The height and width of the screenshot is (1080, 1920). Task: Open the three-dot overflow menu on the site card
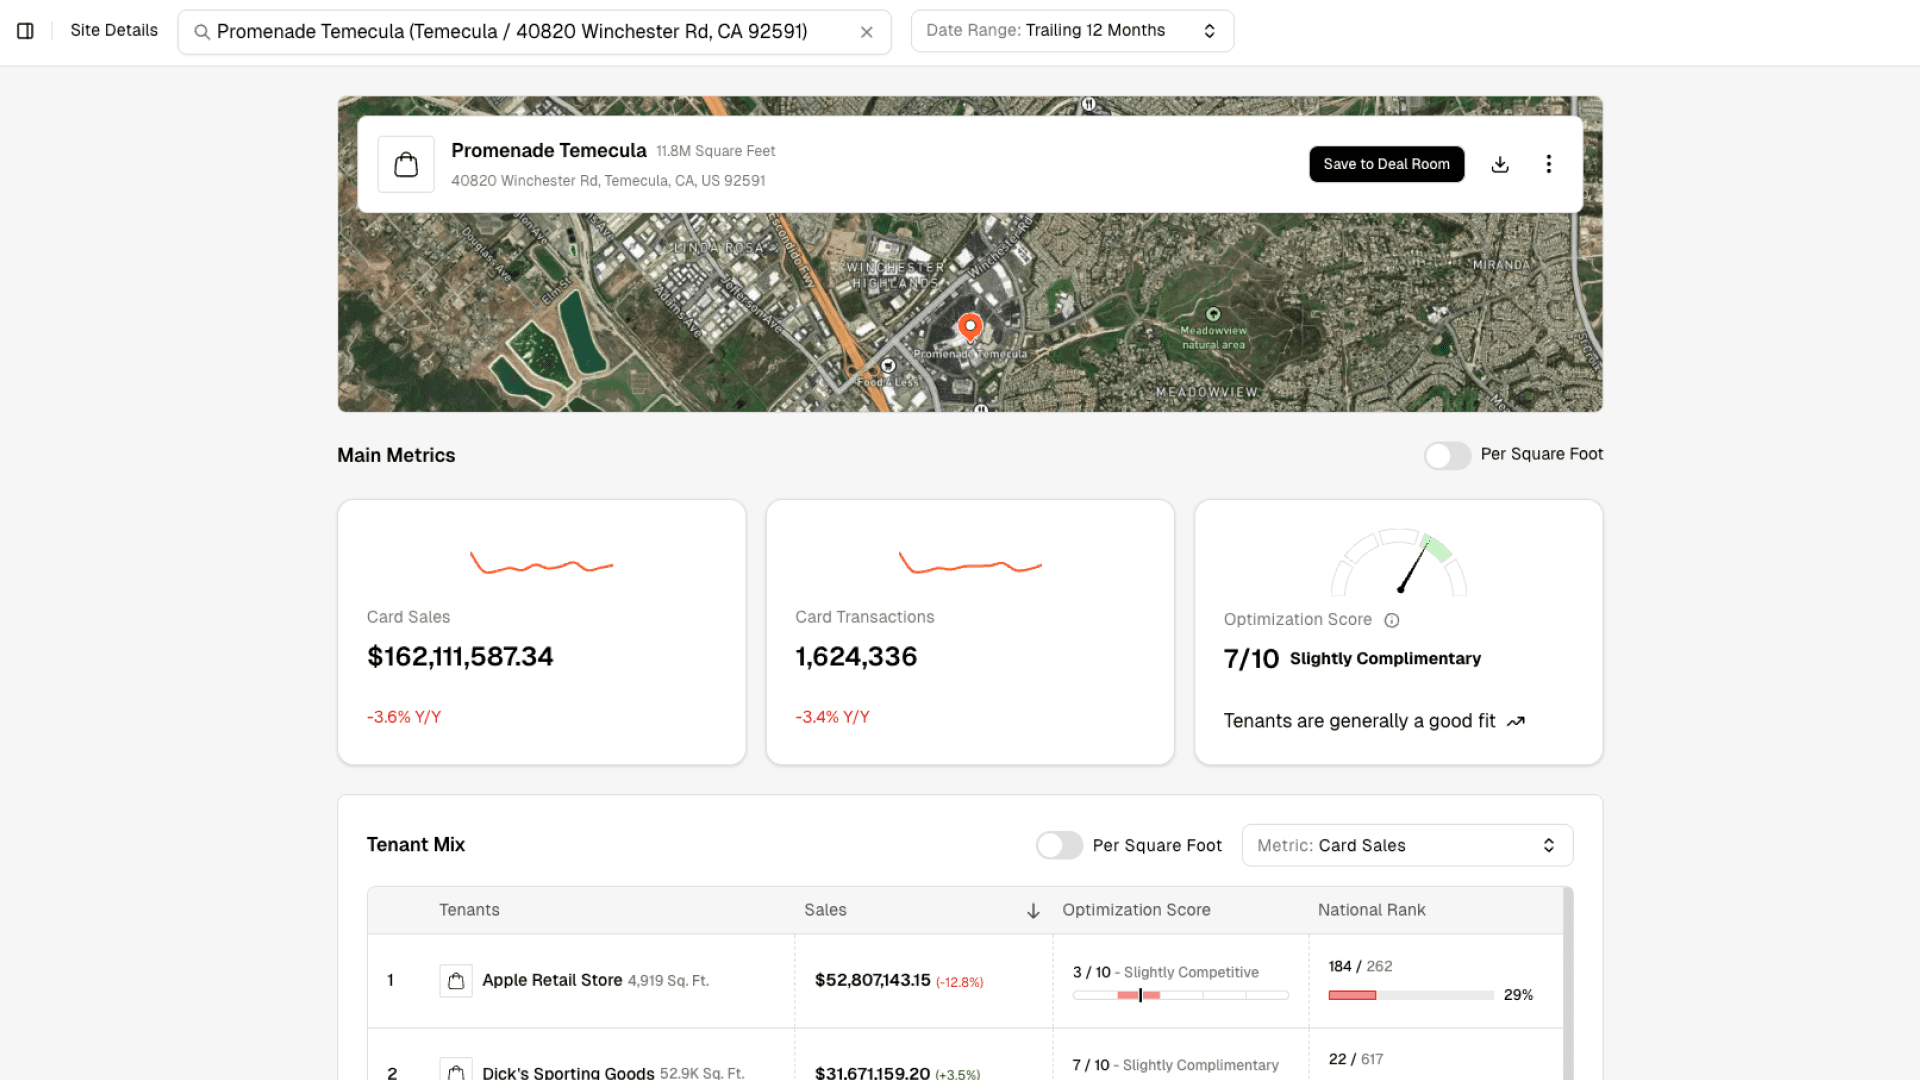pyautogui.click(x=1548, y=164)
